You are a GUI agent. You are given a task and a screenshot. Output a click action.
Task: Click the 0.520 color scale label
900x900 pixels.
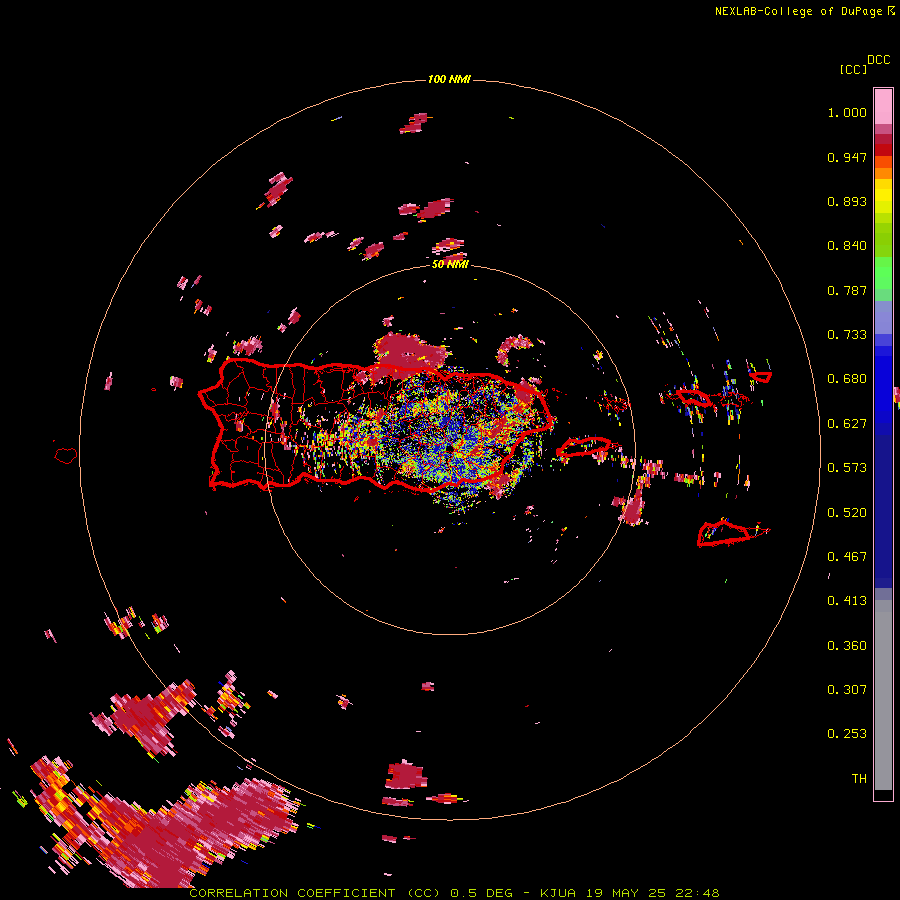pyautogui.click(x=847, y=513)
